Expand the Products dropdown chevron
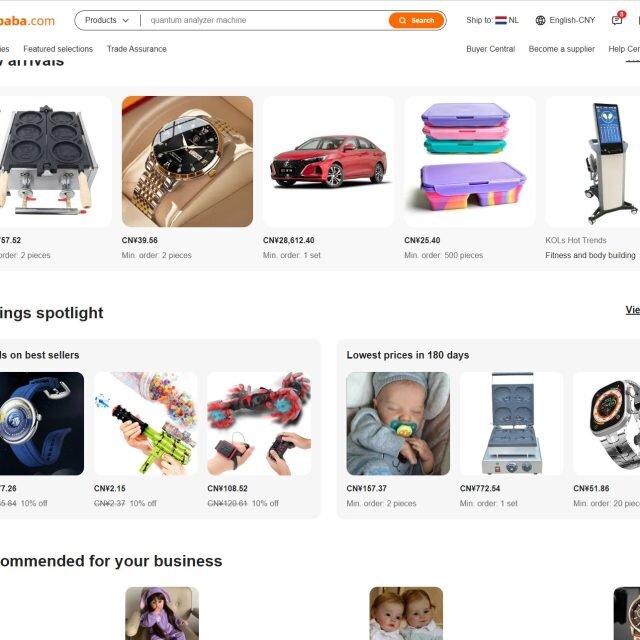This screenshot has width=640, height=640. (x=125, y=20)
